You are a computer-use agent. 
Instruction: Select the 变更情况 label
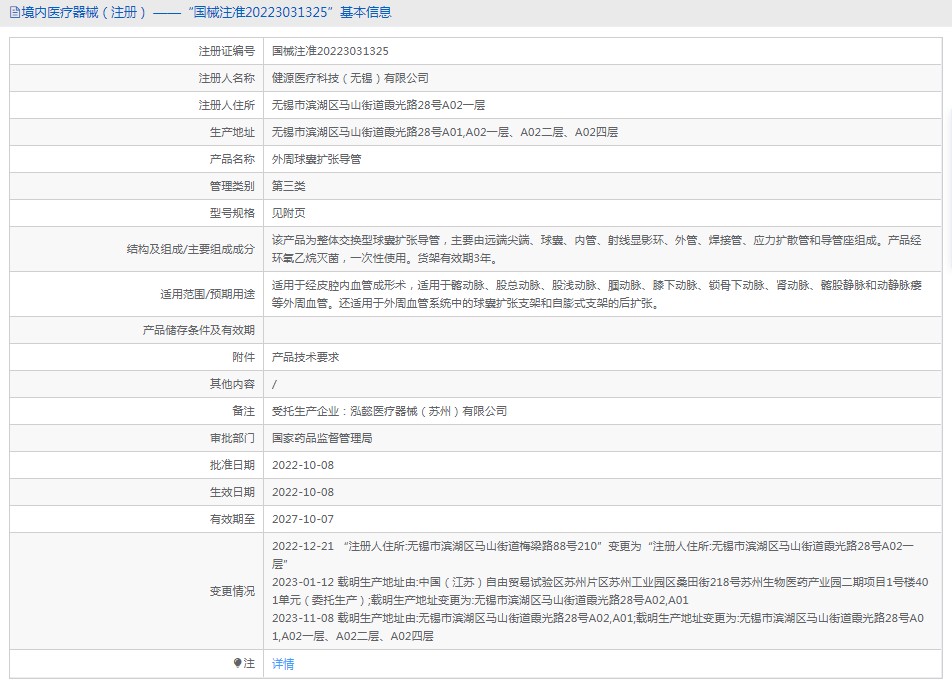click(232, 591)
